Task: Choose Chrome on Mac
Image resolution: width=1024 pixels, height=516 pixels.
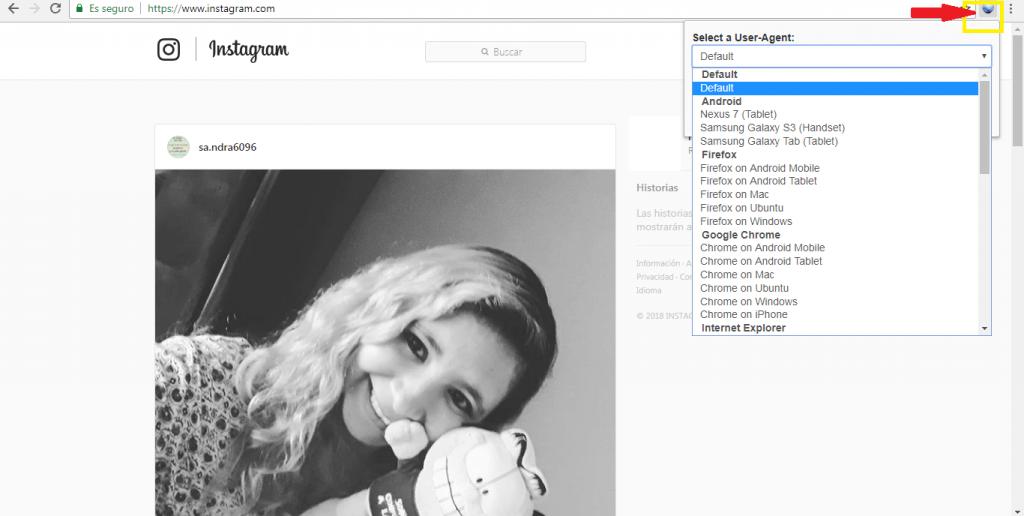Action: coord(835,274)
